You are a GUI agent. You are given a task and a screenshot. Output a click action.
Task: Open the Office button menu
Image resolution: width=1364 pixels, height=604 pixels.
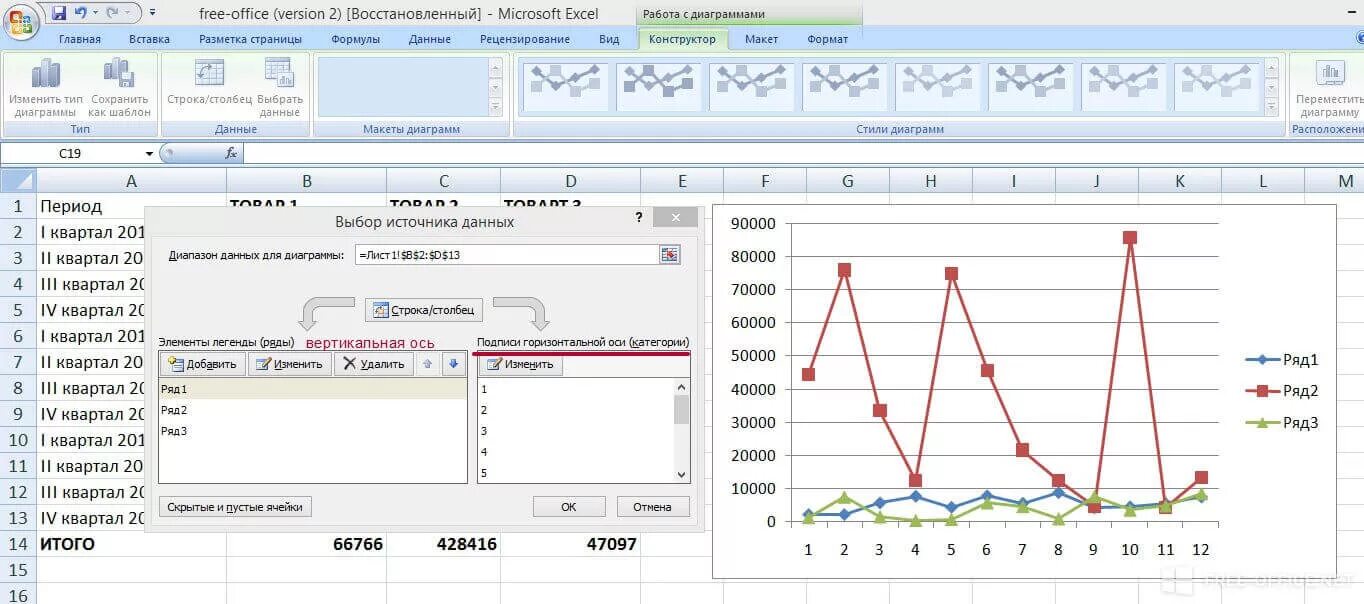tap(20, 21)
